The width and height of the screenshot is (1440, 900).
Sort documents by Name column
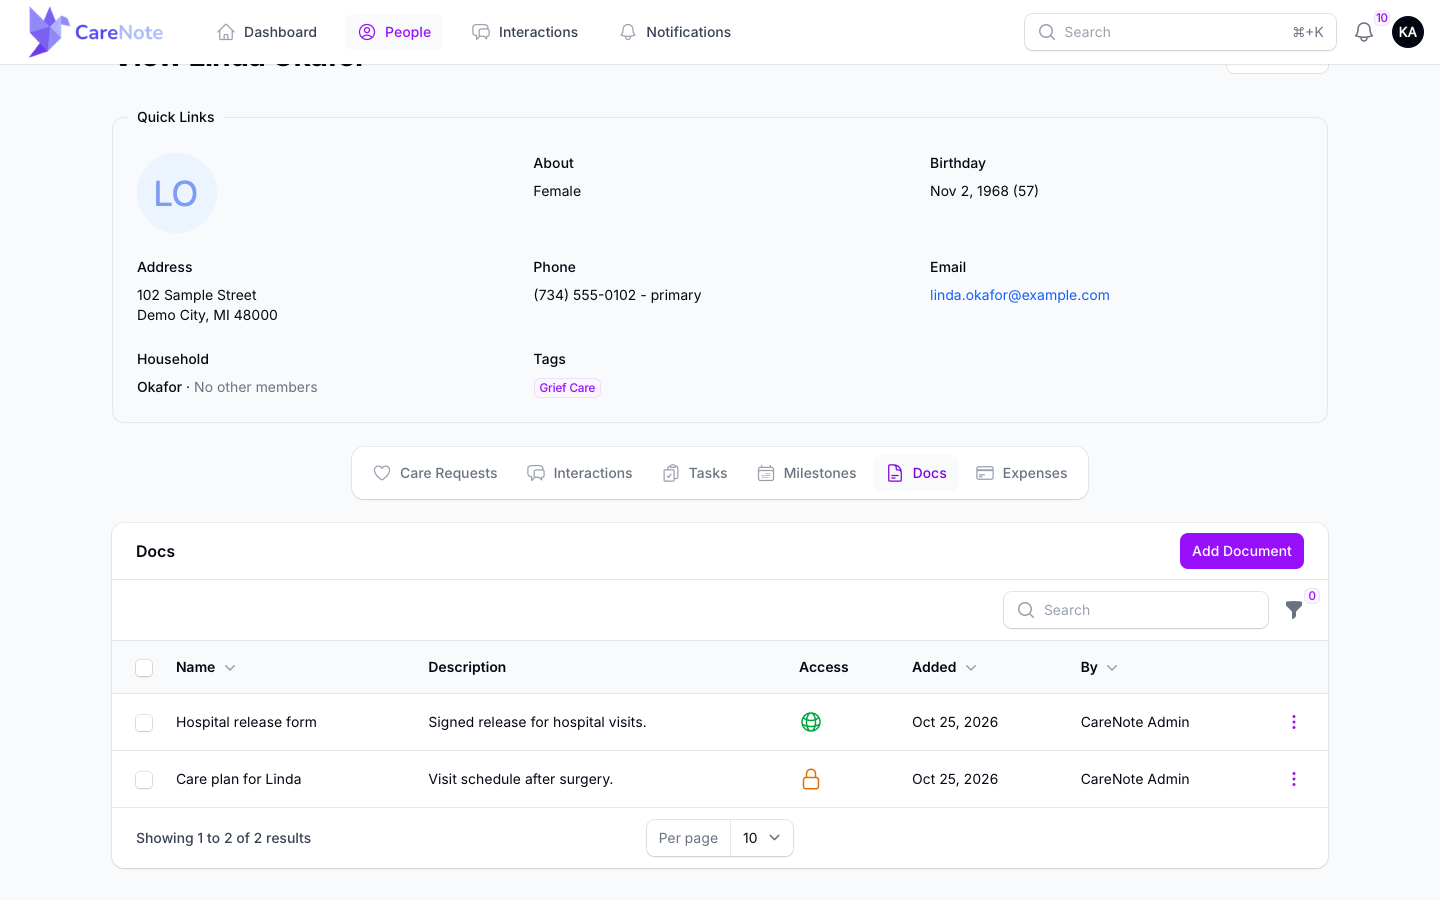coord(206,667)
